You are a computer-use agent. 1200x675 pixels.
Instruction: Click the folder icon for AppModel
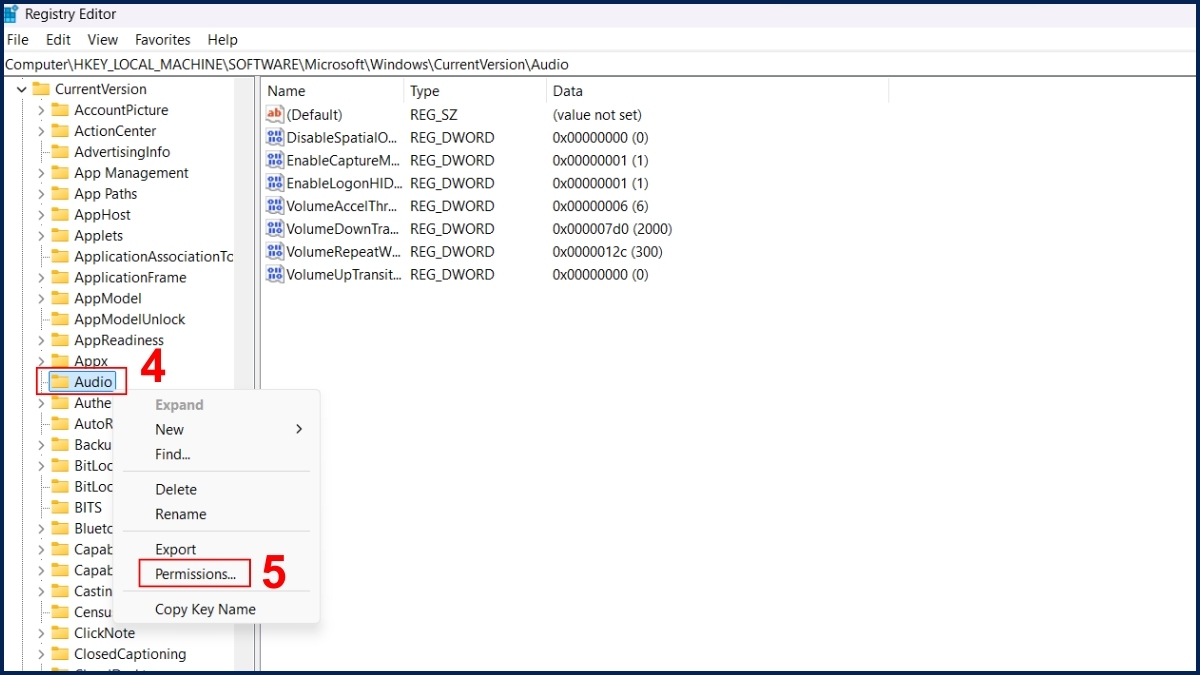click(x=60, y=298)
